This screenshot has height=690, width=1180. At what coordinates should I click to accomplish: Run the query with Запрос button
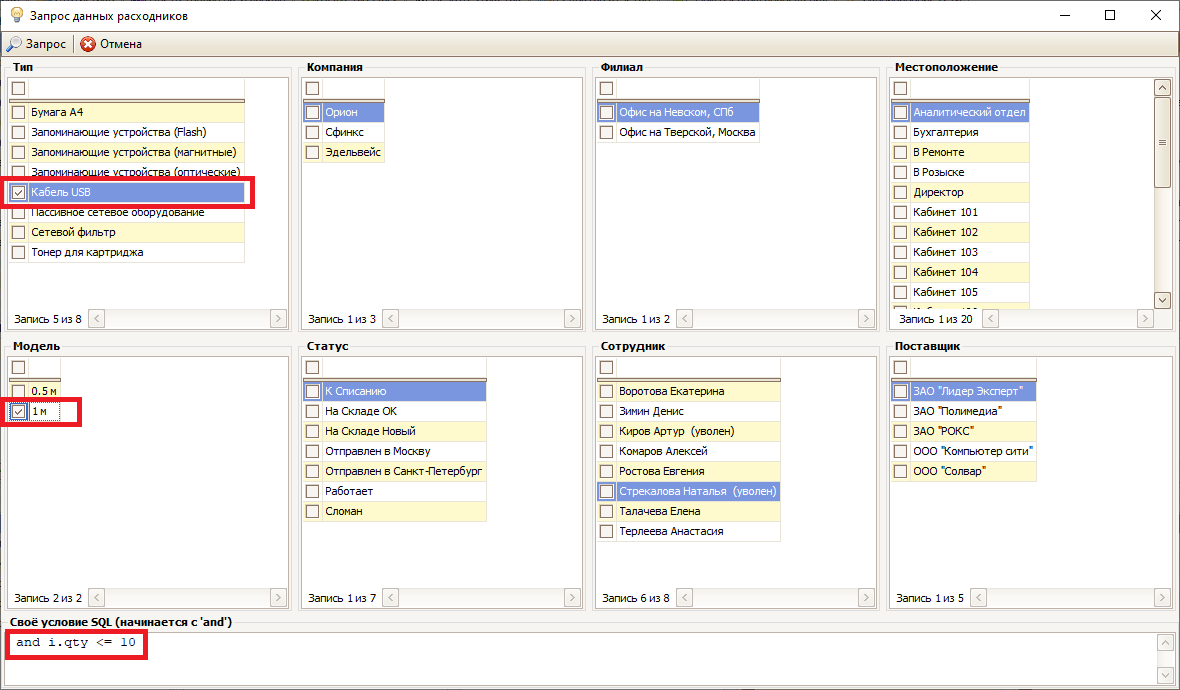click(x=36, y=44)
